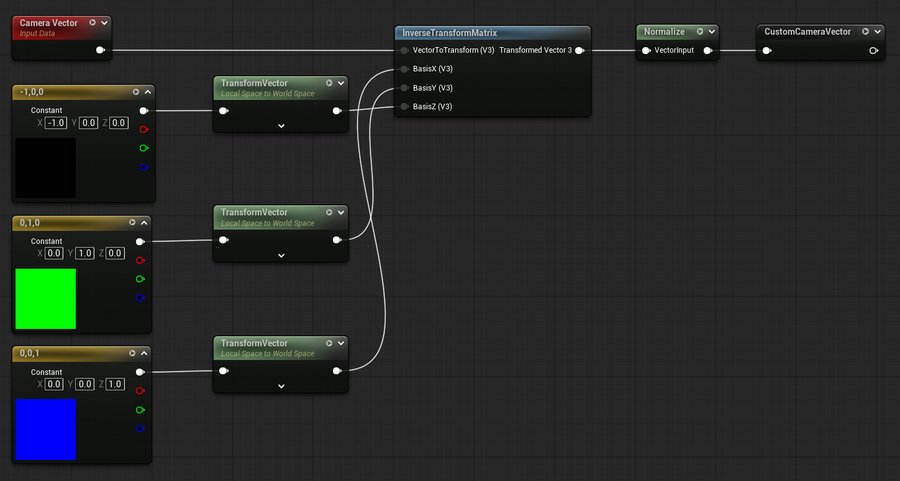Click the X value field of -1,0,0
Image resolution: width=900 pixels, height=481 pixels.
point(56,123)
